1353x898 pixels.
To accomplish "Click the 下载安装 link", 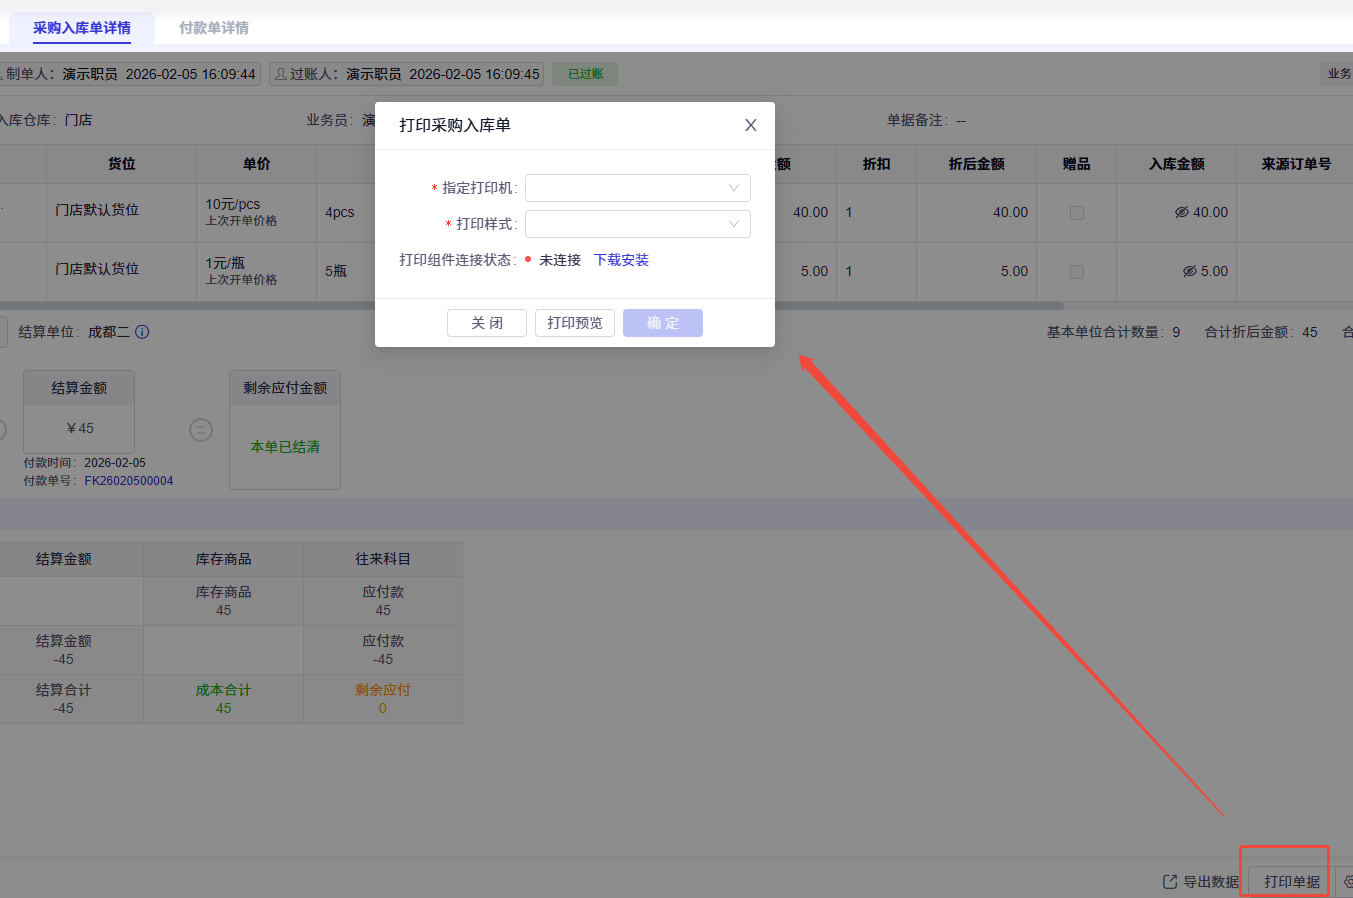I will [x=621, y=260].
